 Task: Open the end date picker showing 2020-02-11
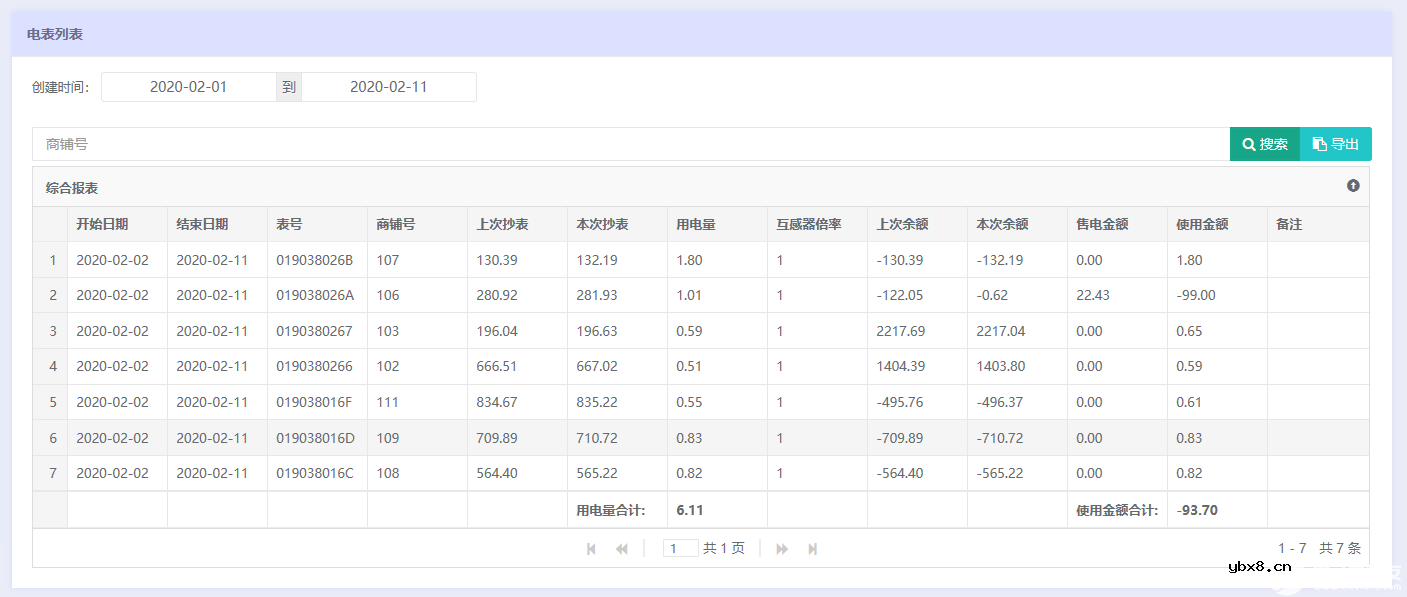[x=388, y=87]
